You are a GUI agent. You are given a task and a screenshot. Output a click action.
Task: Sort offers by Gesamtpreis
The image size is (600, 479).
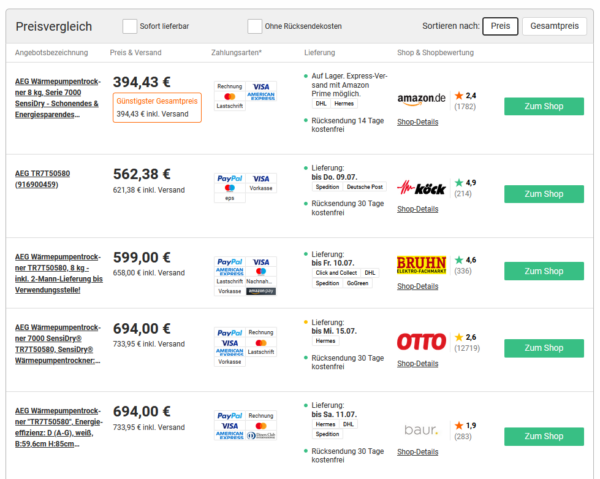(554, 26)
